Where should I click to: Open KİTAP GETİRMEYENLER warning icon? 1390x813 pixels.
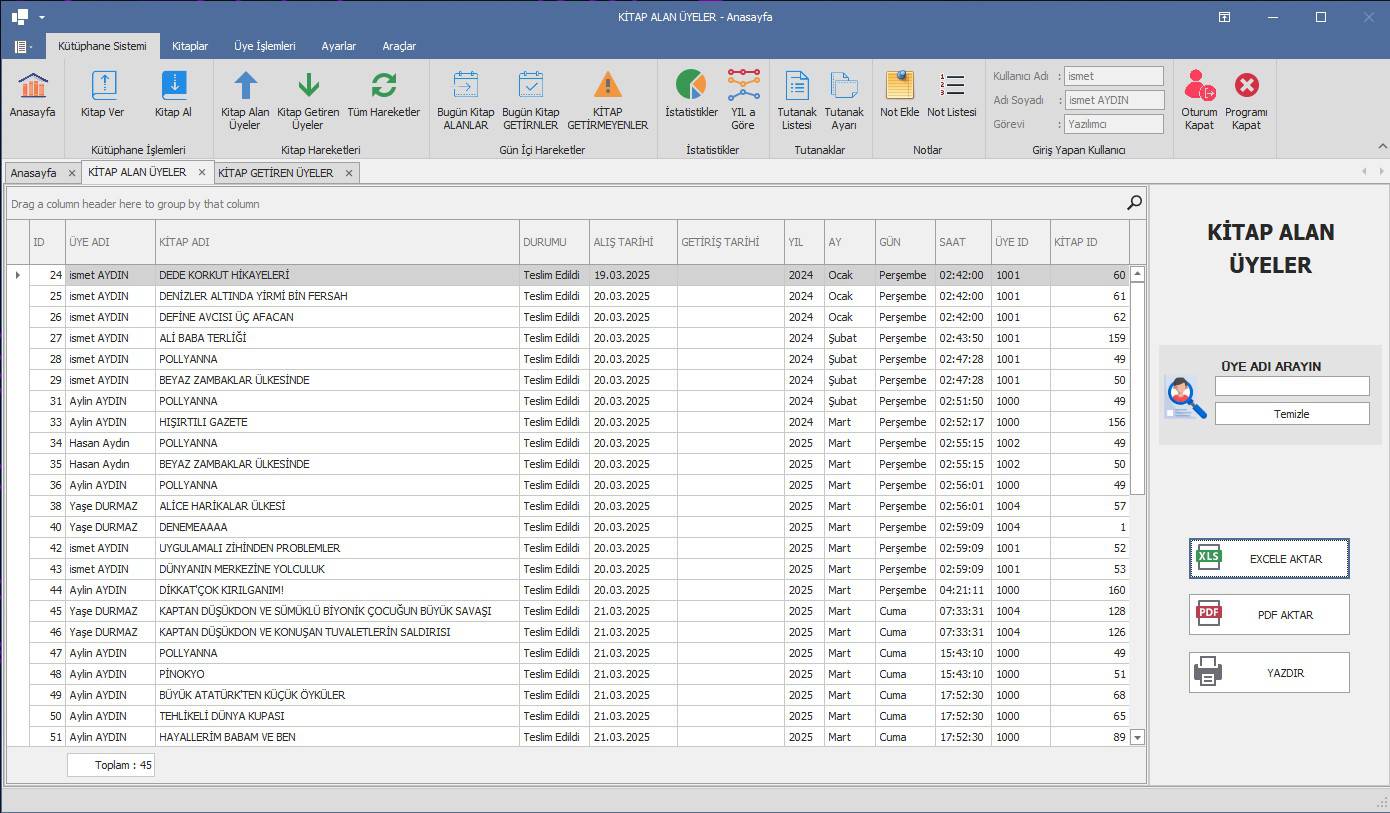tap(607, 86)
